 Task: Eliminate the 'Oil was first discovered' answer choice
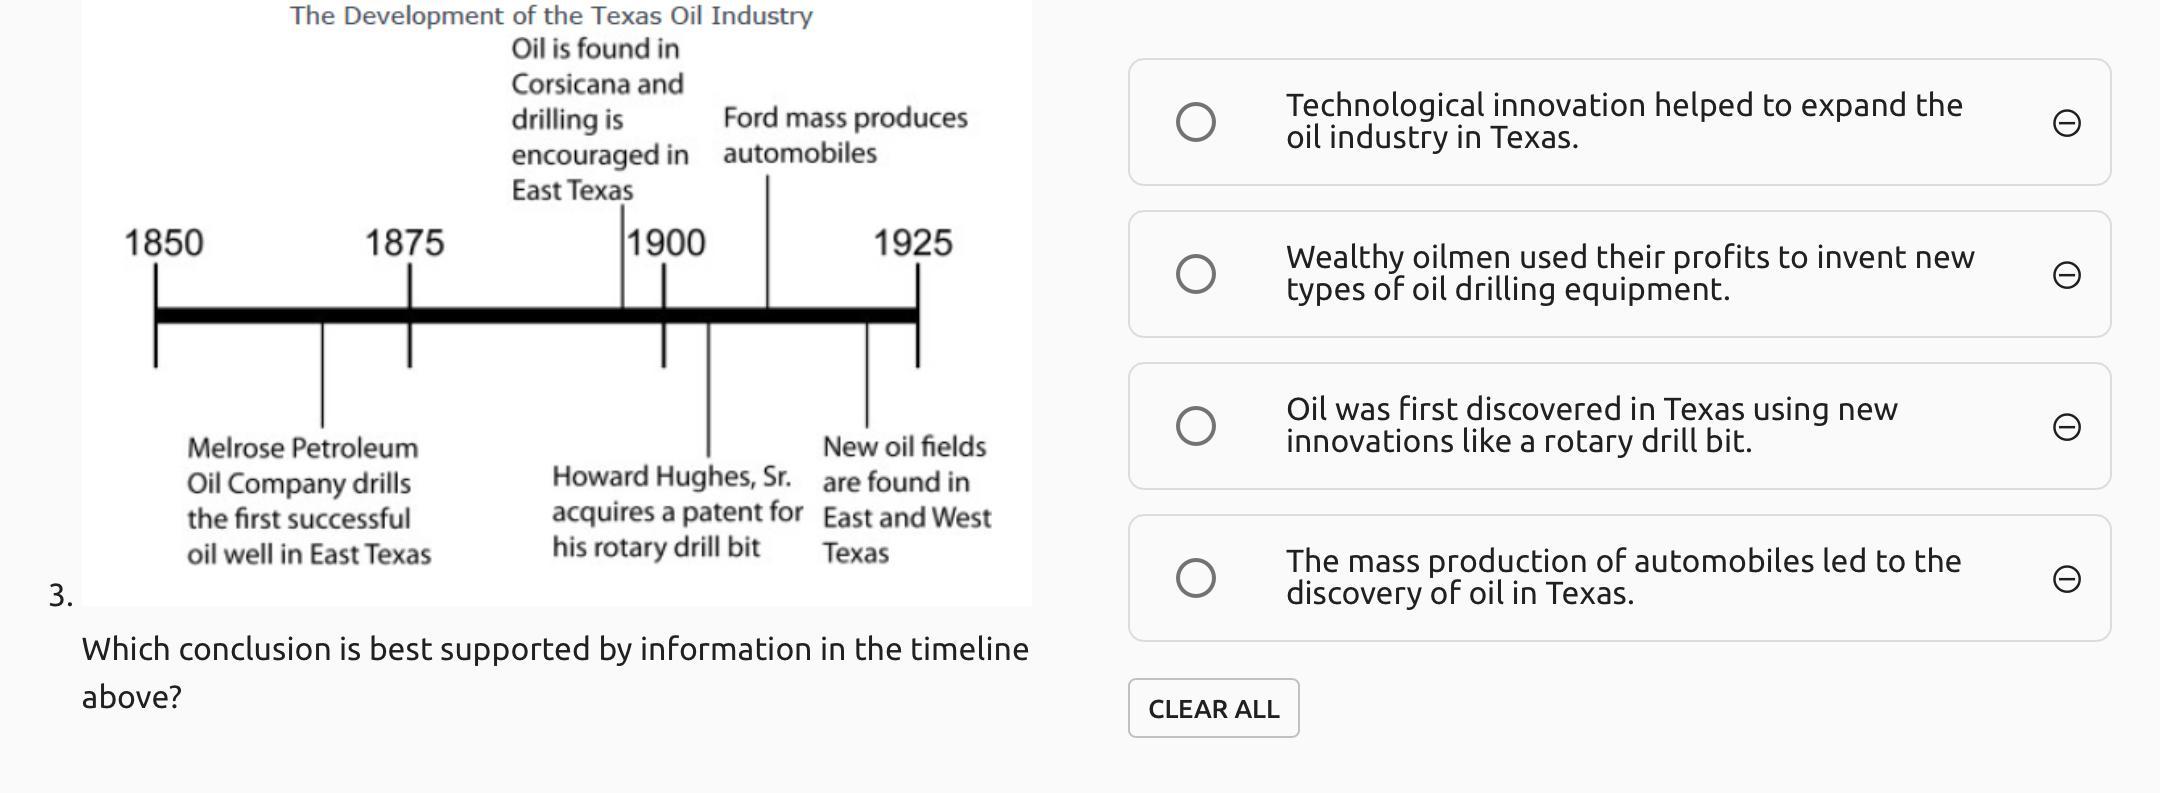pos(2066,427)
